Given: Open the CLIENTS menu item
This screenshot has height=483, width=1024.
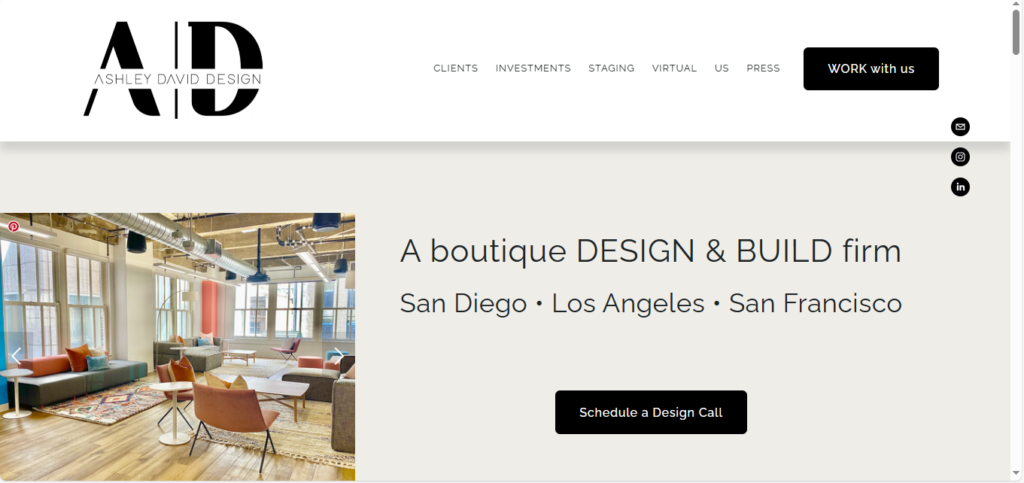Looking at the screenshot, I should tap(456, 69).
